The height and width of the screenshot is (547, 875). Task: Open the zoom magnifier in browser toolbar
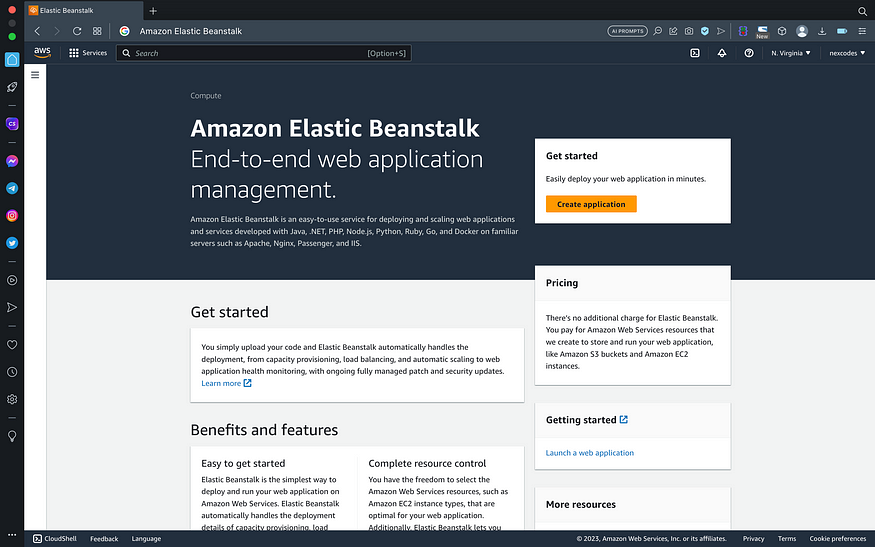[658, 31]
